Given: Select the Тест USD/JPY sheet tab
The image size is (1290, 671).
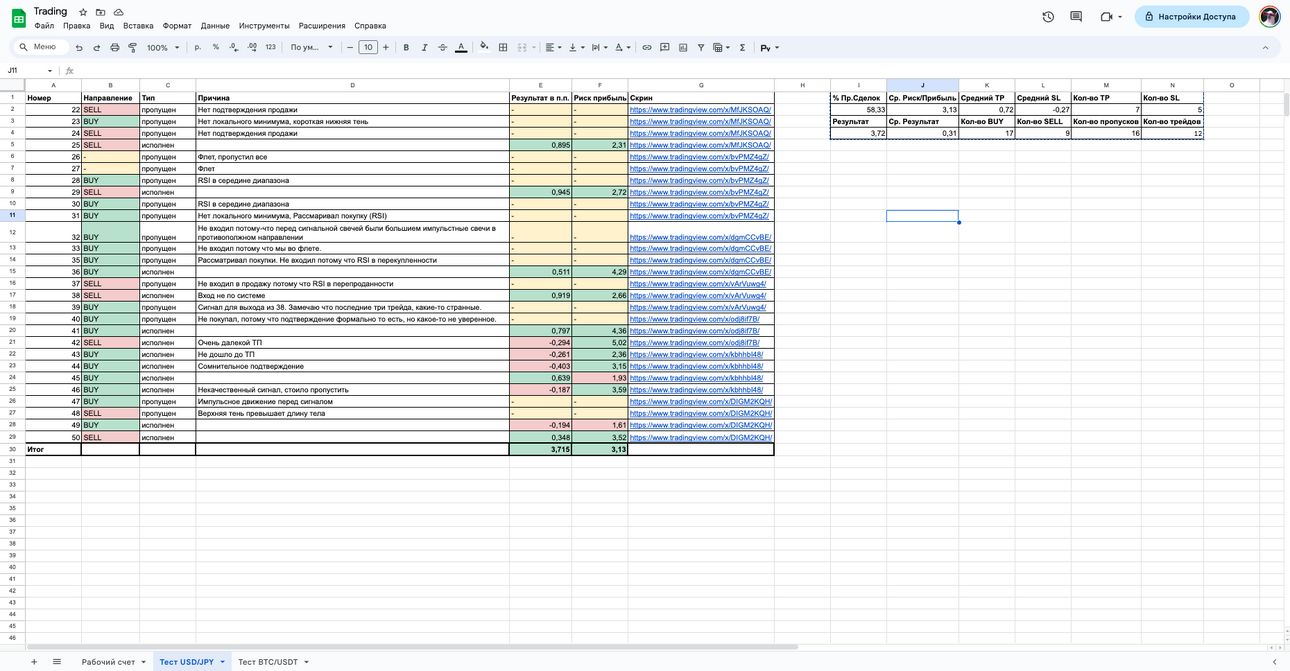Looking at the screenshot, I should (192, 662).
